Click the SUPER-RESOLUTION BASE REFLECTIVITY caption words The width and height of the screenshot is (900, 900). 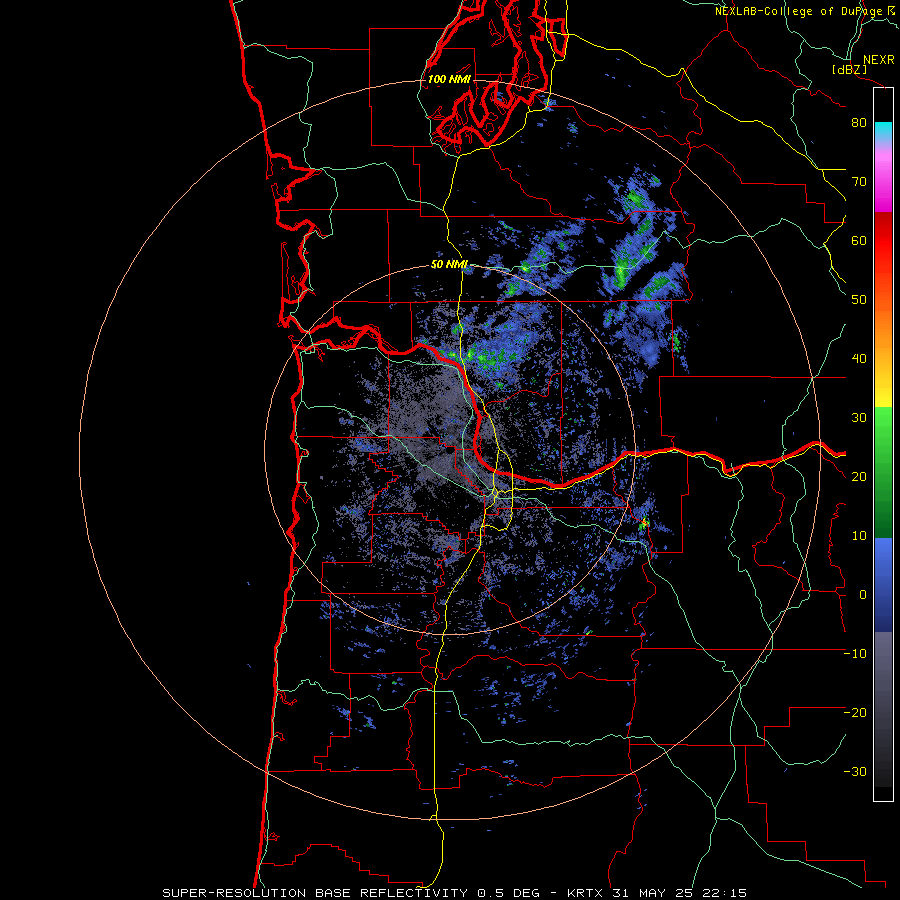(315, 893)
